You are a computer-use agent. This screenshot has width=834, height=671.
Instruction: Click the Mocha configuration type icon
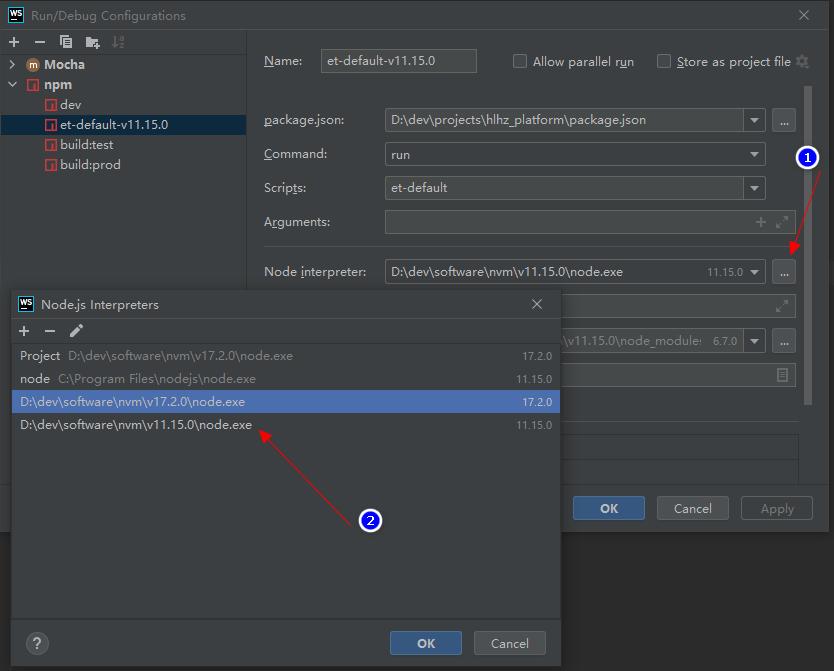[33, 65]
